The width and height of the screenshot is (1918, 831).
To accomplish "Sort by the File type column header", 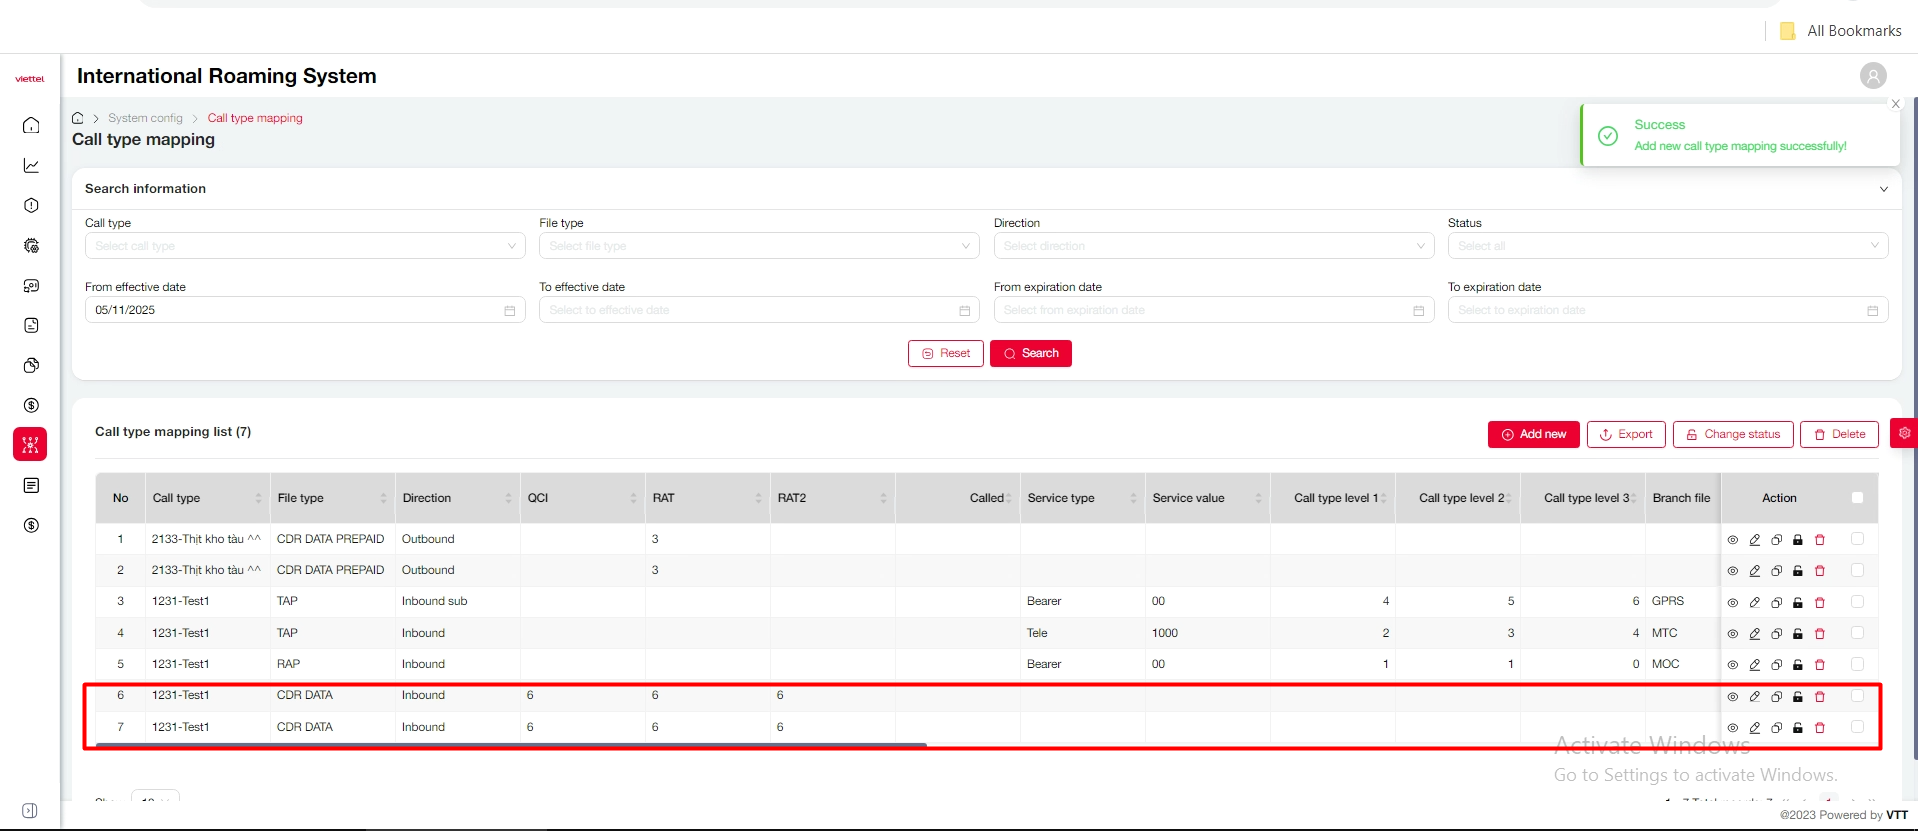I will point(331,498).
